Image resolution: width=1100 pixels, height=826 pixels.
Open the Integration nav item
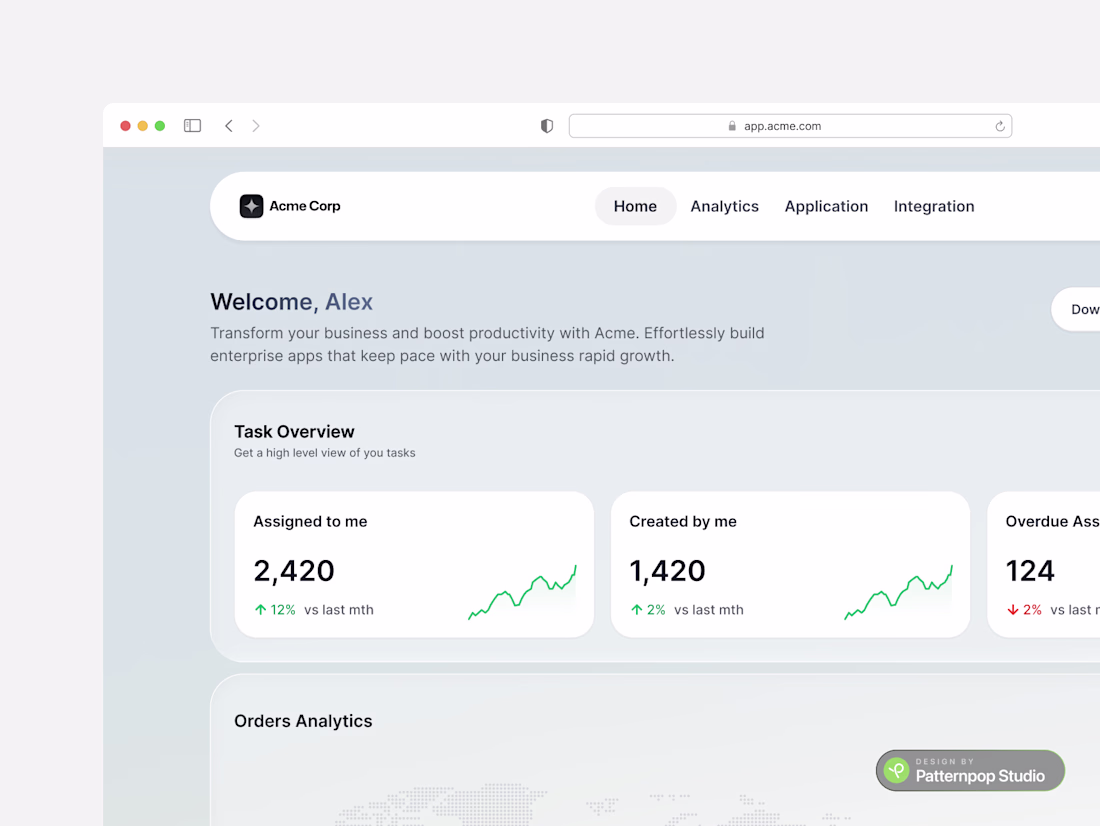(x=934, y=206)
